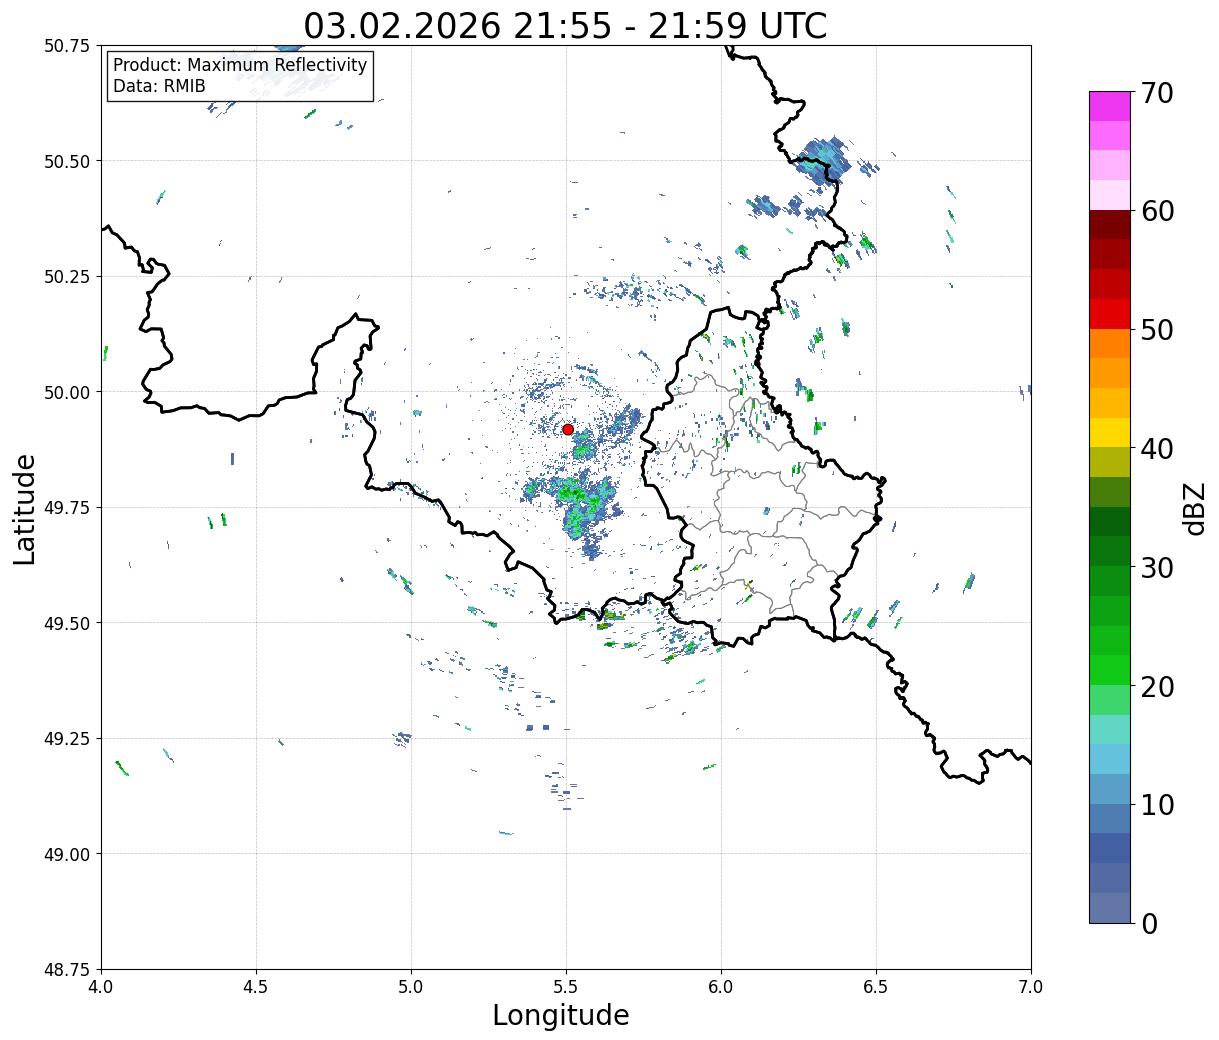The width and height of the screenshot is (1219, 1040).
Task: Click the 4.5 longitude tick label
Action: click(x=256, y=987)
